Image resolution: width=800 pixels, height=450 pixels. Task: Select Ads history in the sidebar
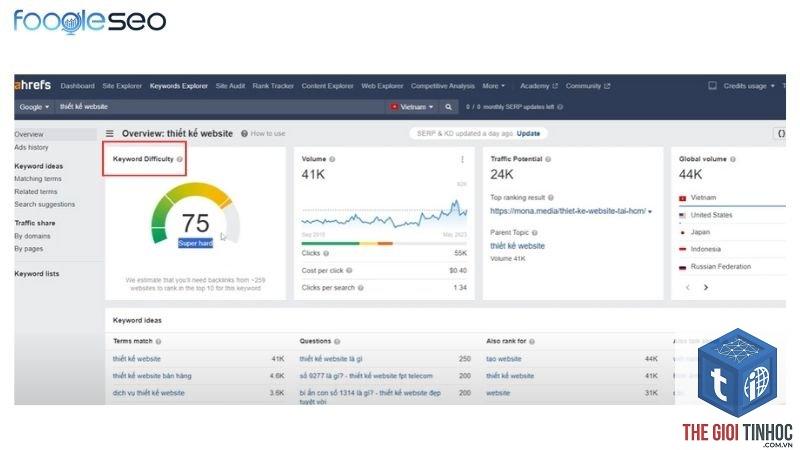[31, 147]
